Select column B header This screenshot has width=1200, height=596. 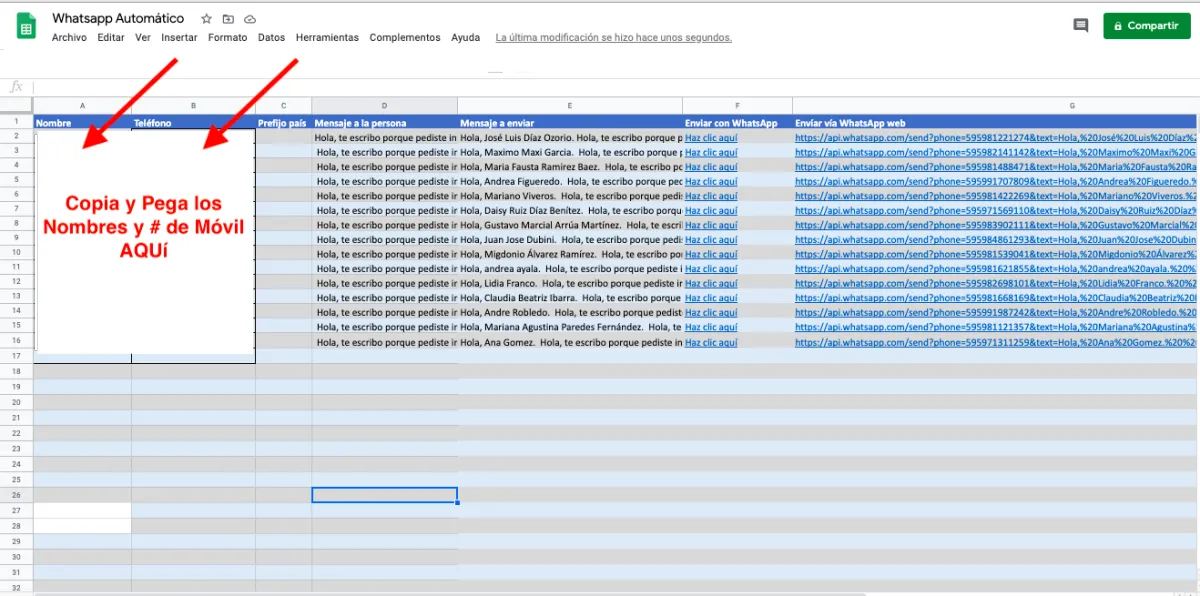(x=193, y=106)
